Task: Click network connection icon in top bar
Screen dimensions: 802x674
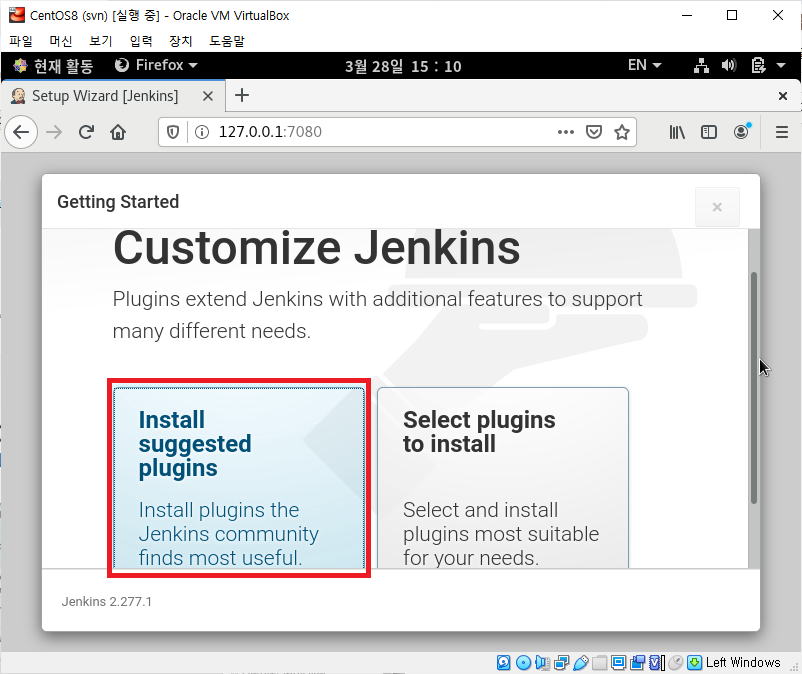Action: click(x=701, y=65)
